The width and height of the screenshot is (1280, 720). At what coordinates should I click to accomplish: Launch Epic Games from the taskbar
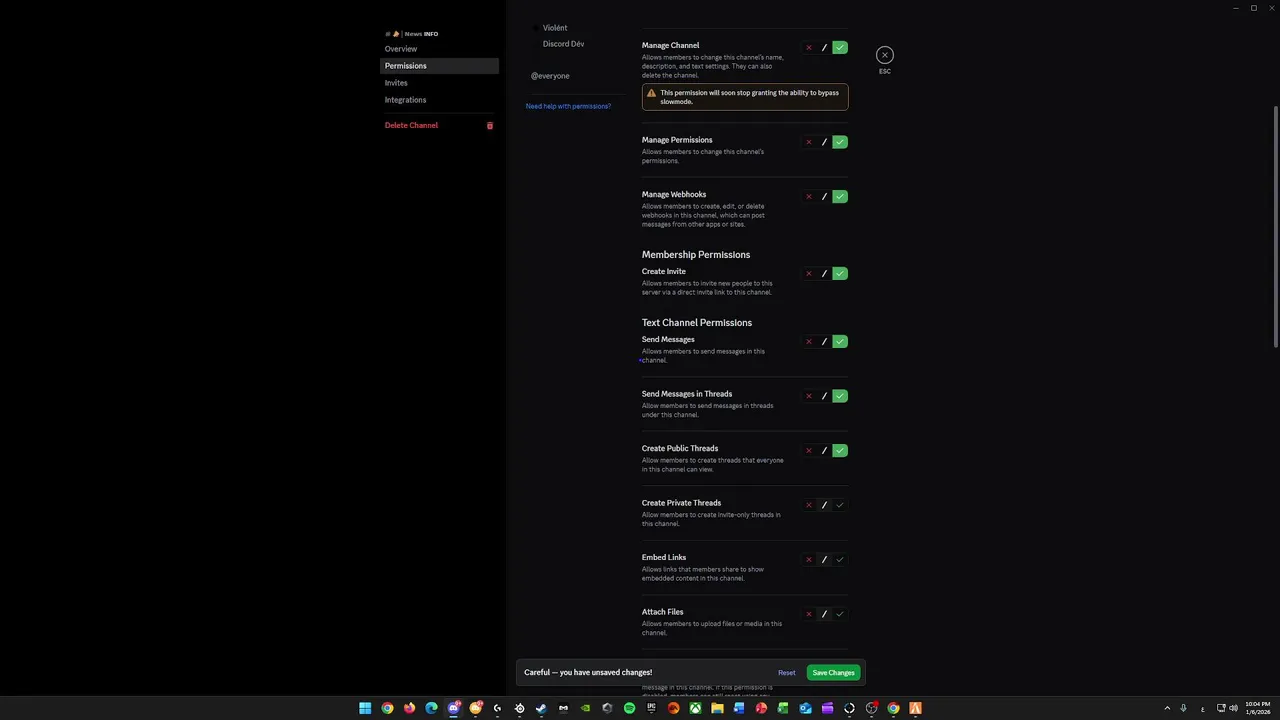coord(651,708)
